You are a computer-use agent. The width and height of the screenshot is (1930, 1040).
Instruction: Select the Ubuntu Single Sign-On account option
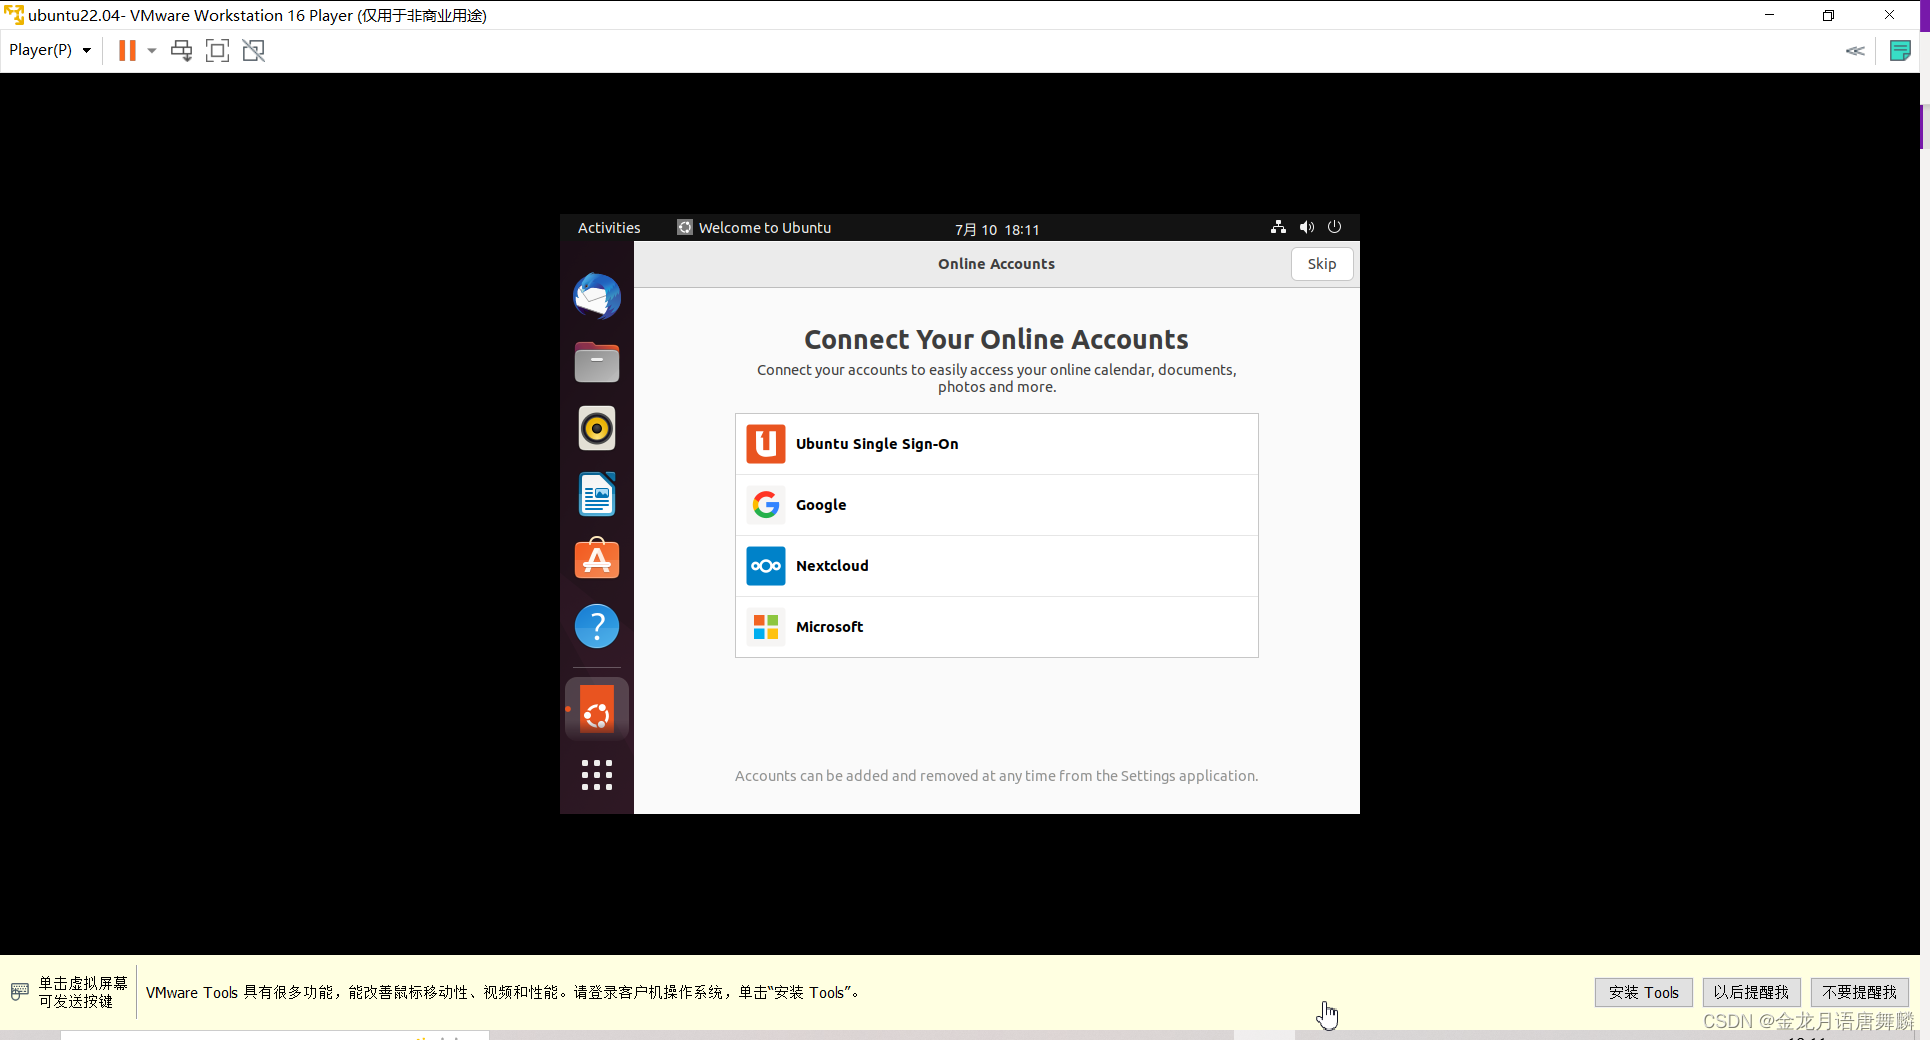tap(996, 444)
